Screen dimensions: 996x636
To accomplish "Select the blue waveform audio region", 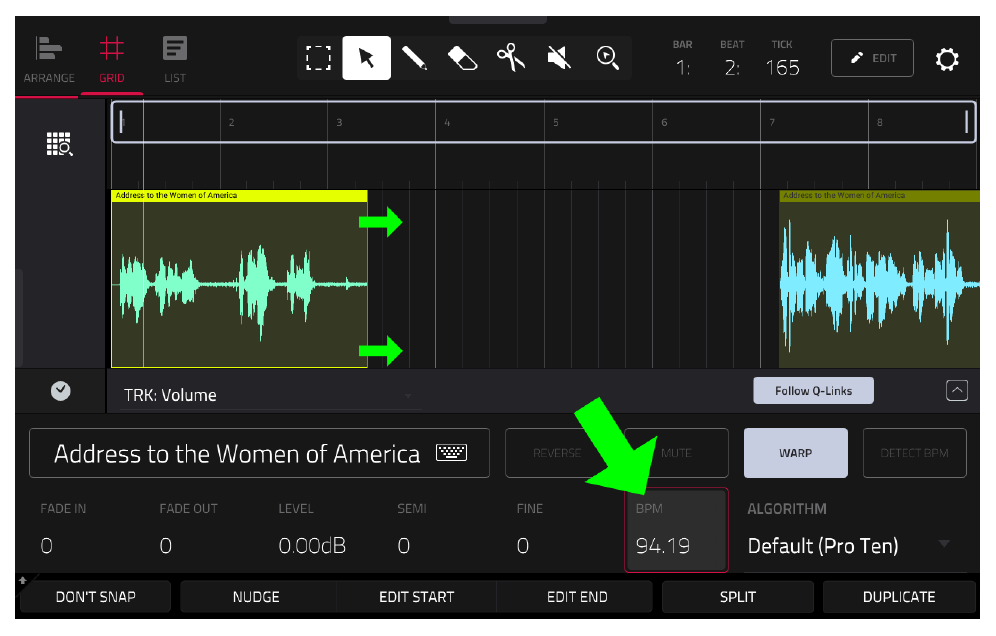I will coord(879,279).
